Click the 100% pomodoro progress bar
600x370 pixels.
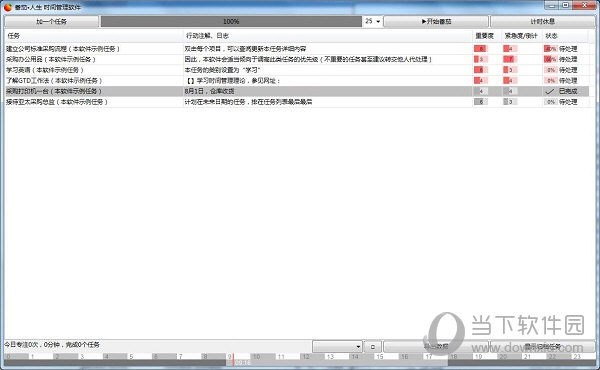pyautogui.click(x=231, y=21)
